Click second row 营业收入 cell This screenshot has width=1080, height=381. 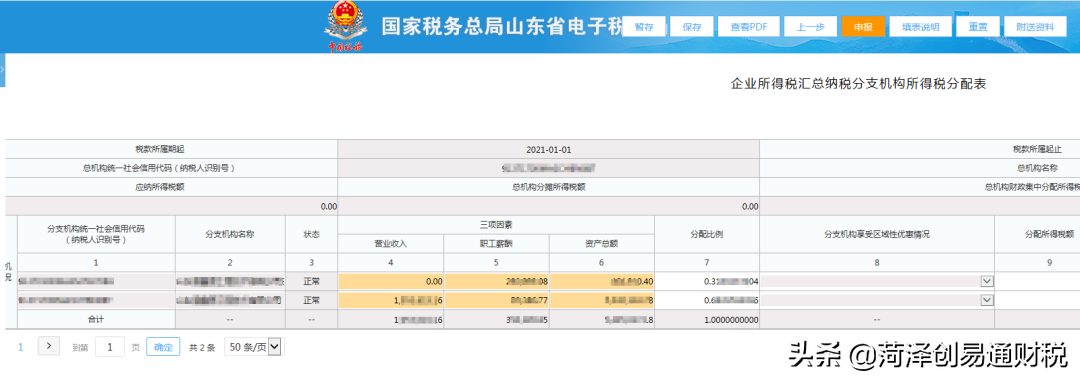391,300
